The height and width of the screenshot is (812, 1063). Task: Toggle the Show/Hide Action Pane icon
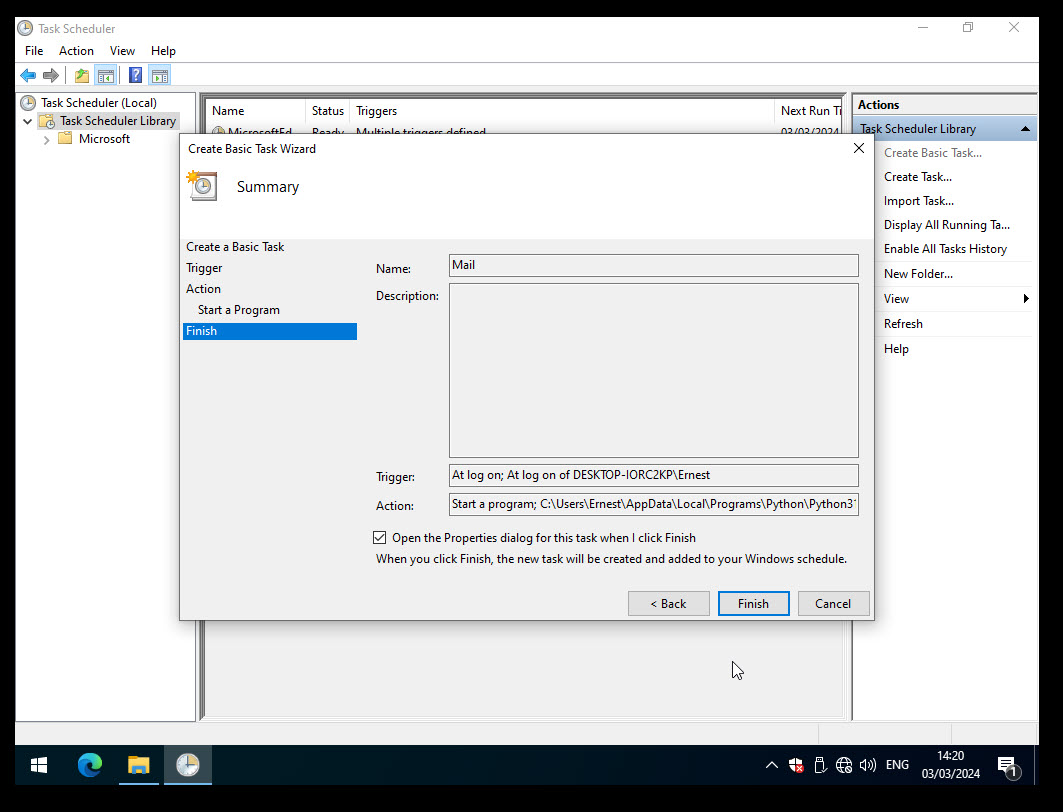tap(159, 75)
